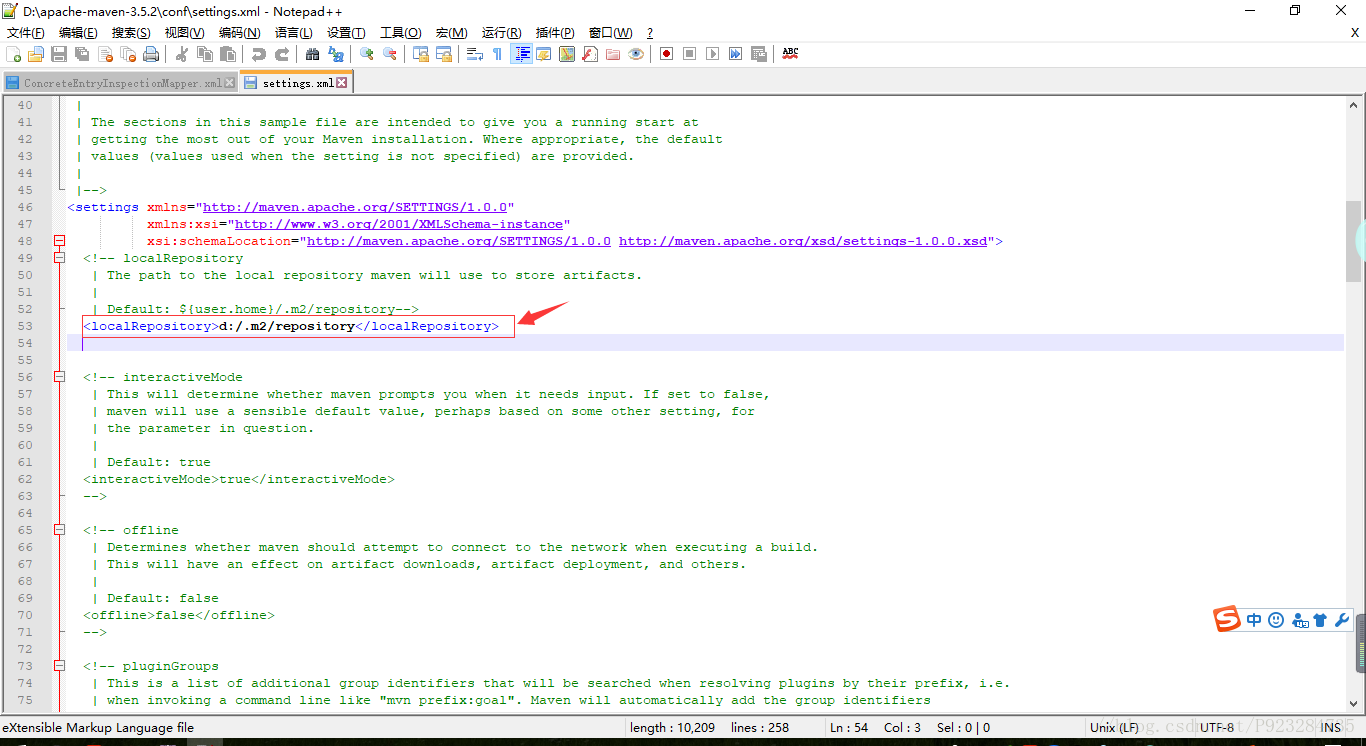
Task: Collapse the localRepository comment fold at line 49
Action: (59, 258)
